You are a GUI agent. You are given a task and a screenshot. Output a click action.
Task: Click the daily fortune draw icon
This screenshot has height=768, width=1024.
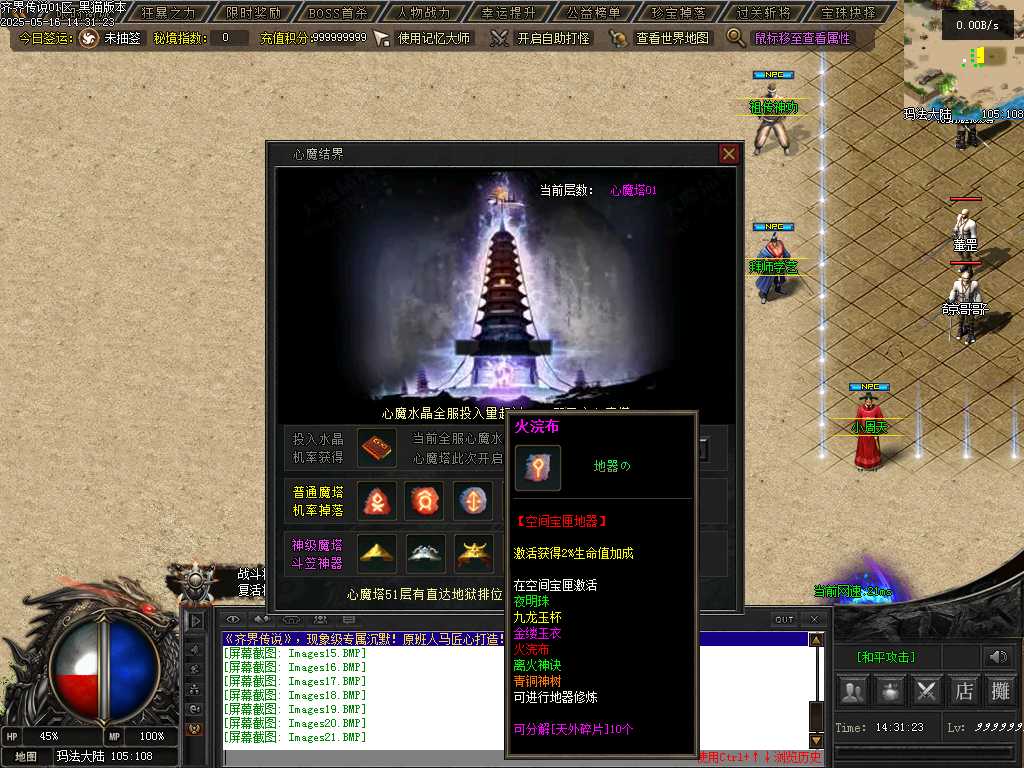pyautogui.click(x=88, y=39)
